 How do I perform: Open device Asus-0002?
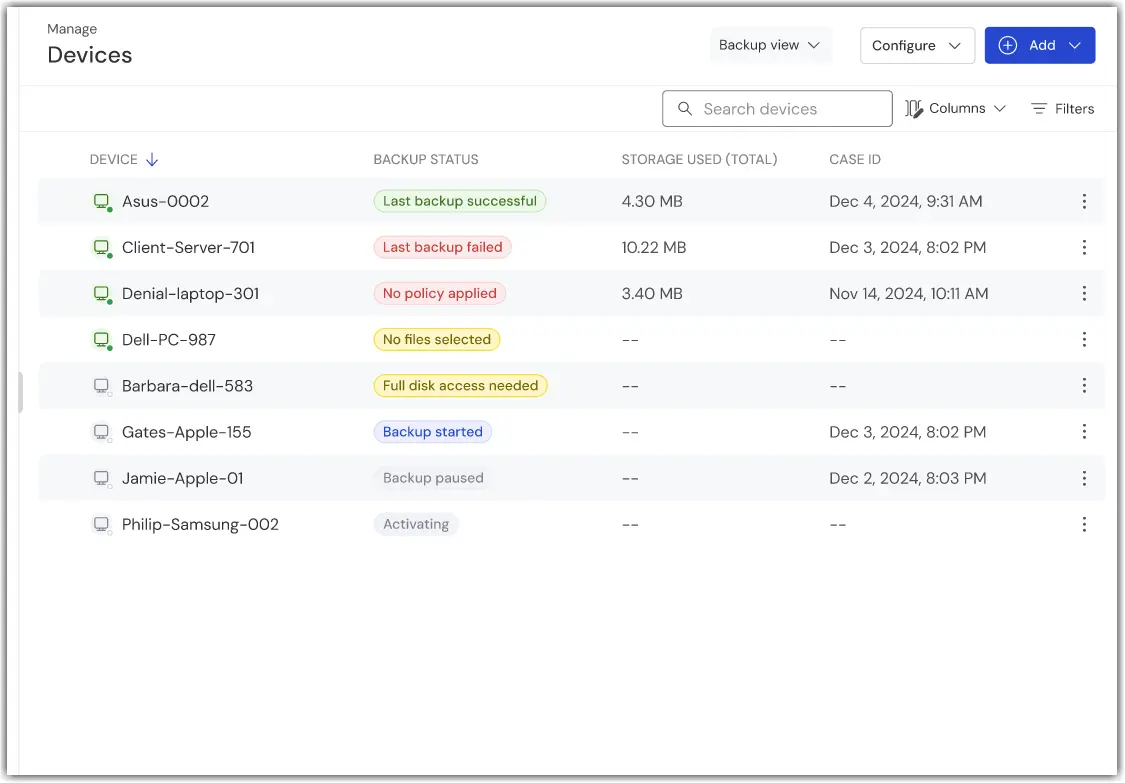(x=165, y=202)
